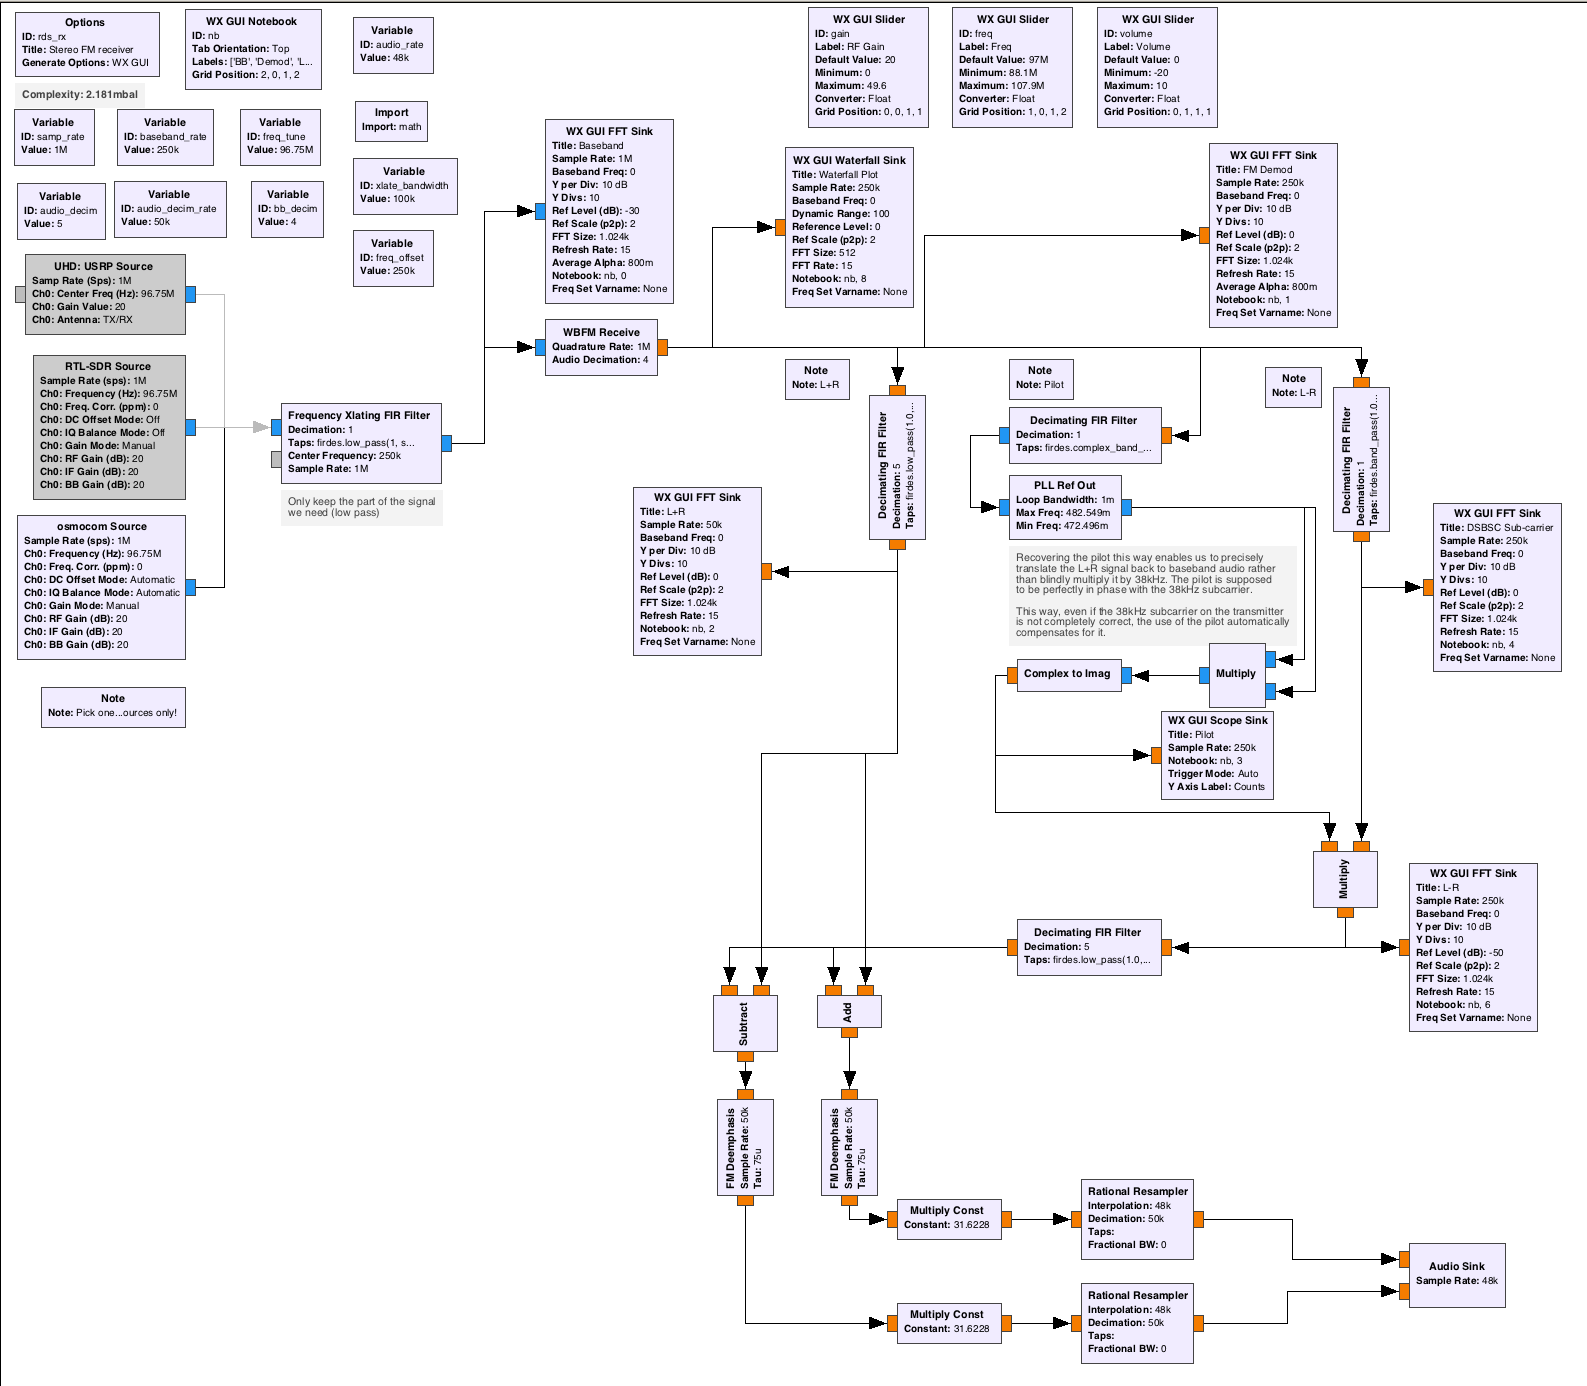Select the samp_rate Variable block
This screenshot has width=1587, height=1386.
coord(55,137)
